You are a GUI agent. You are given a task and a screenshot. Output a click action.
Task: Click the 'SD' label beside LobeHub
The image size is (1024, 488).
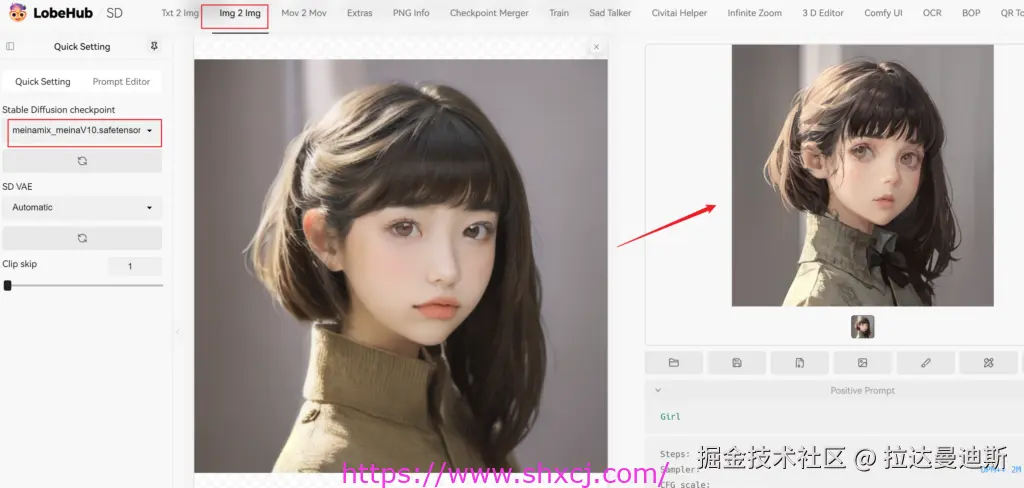114,13
